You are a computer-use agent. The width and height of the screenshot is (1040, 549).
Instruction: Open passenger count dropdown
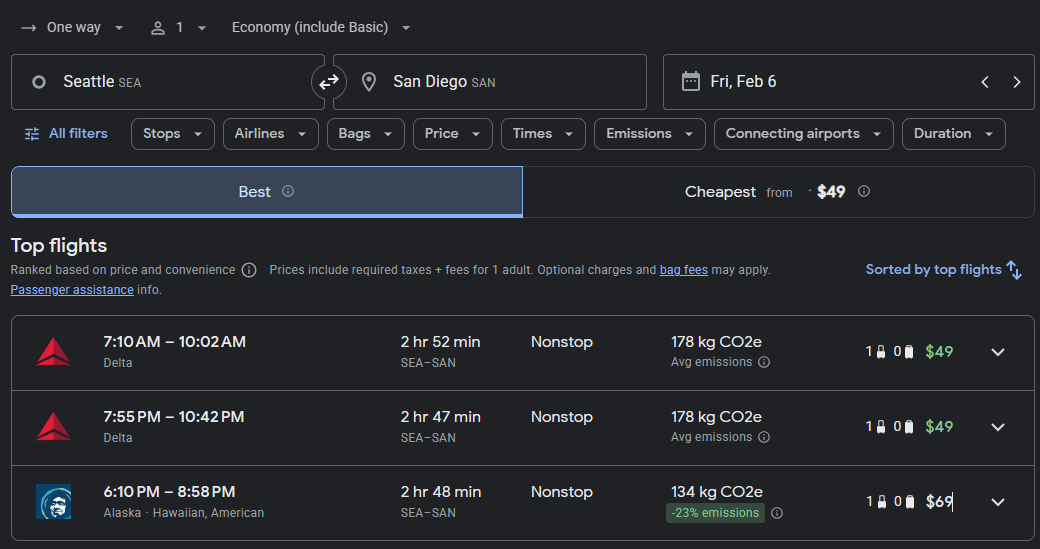coord(179,27)
